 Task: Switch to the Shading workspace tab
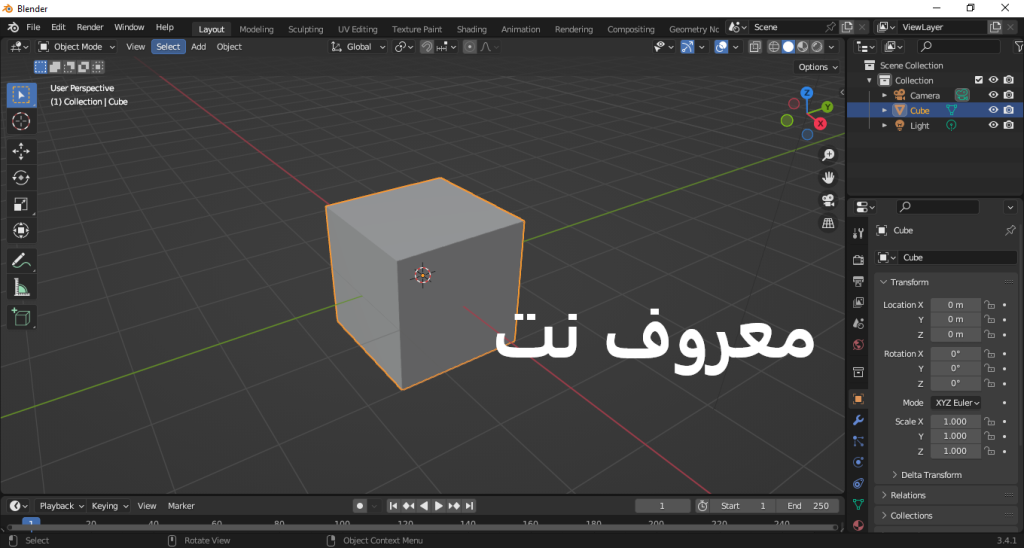[472, 29]
